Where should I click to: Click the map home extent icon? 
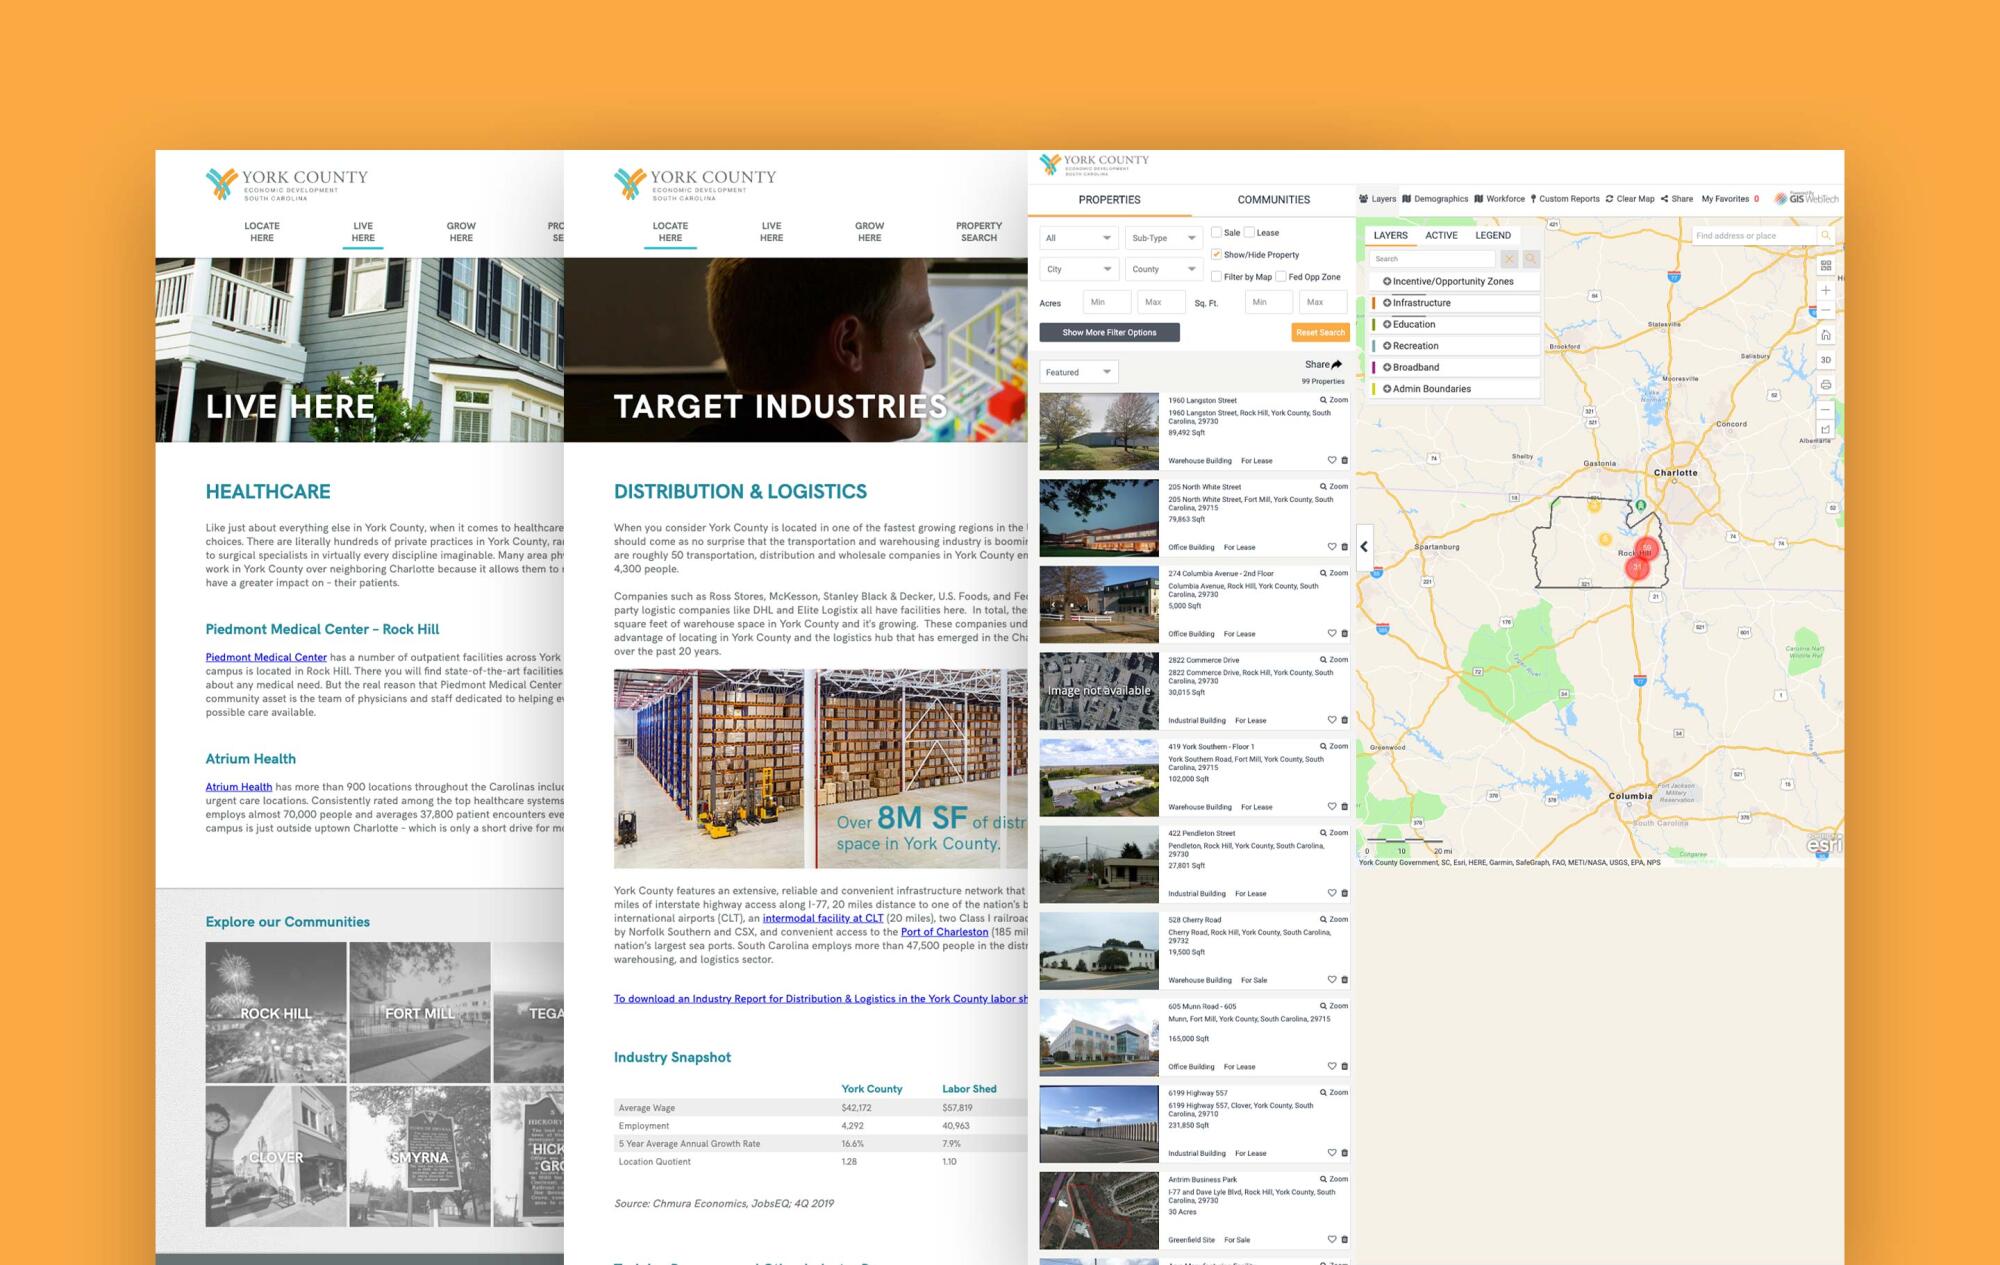click(1826, 335)
